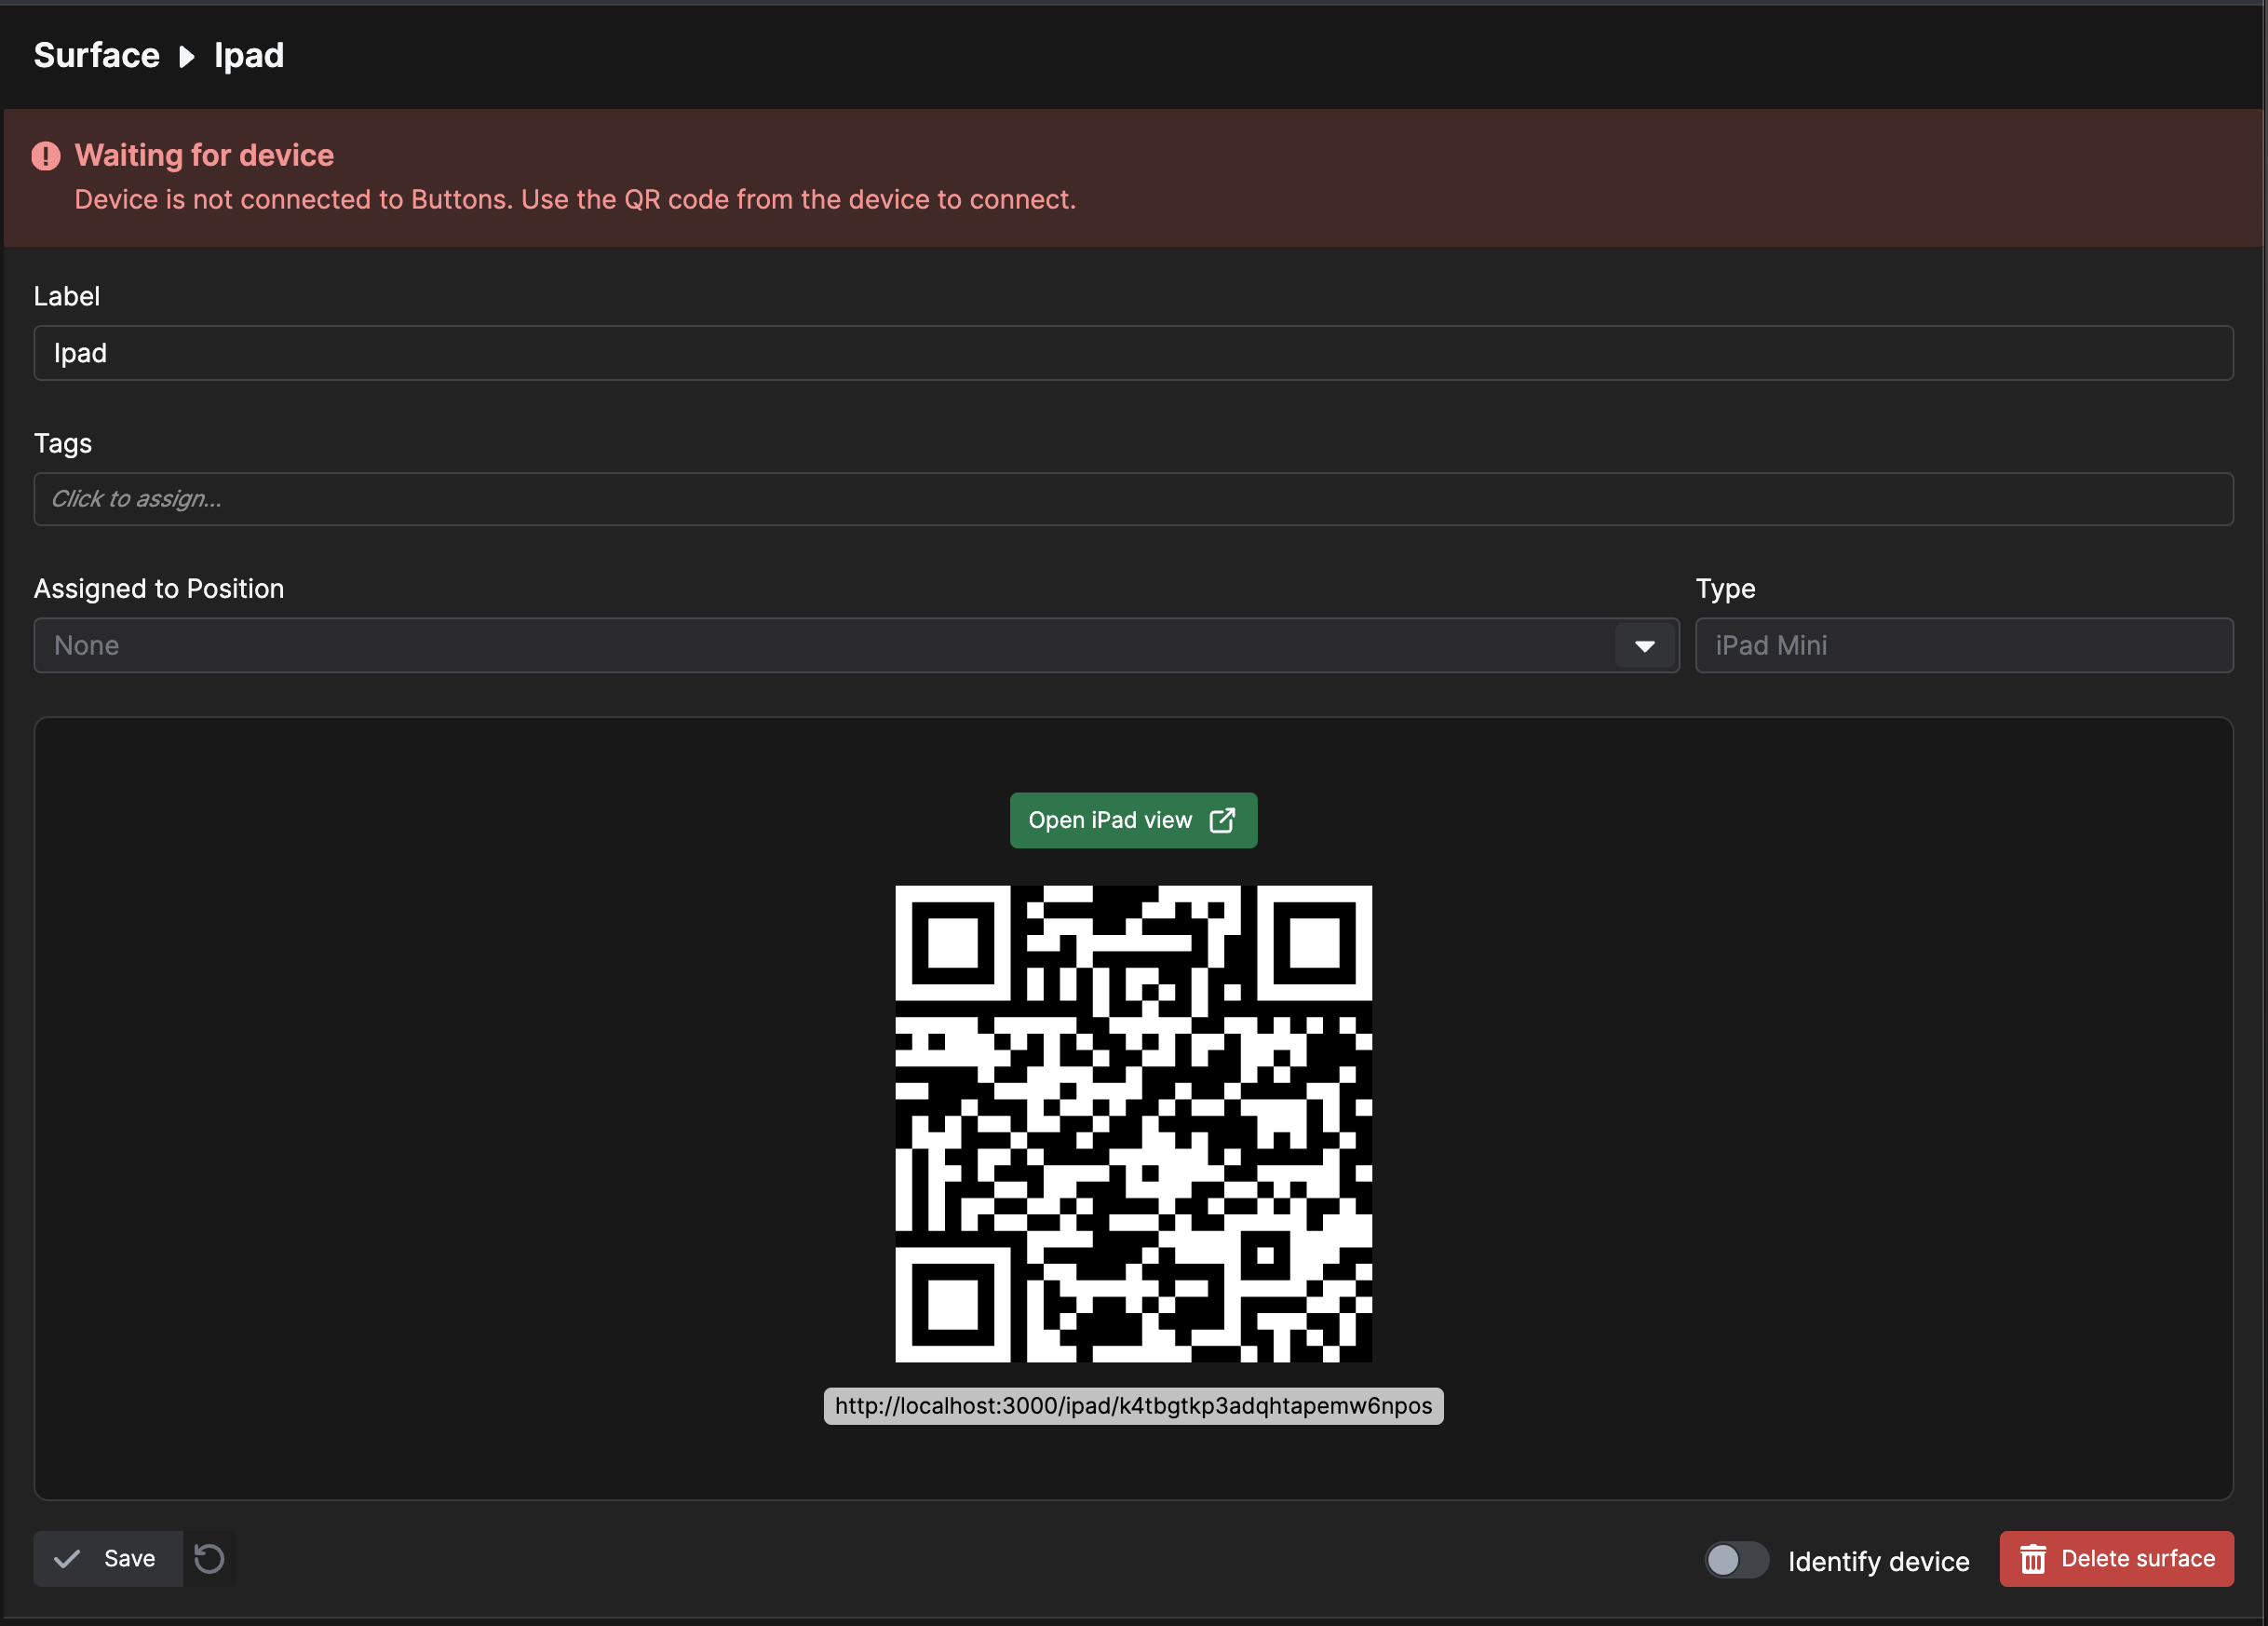Delete the surface

(2116, 1558)
